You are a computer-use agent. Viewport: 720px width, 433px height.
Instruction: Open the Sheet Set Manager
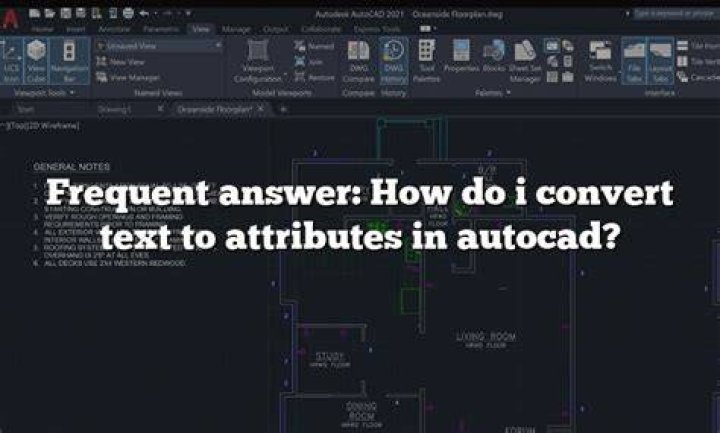pyautogui.click(x=525, y=62)
